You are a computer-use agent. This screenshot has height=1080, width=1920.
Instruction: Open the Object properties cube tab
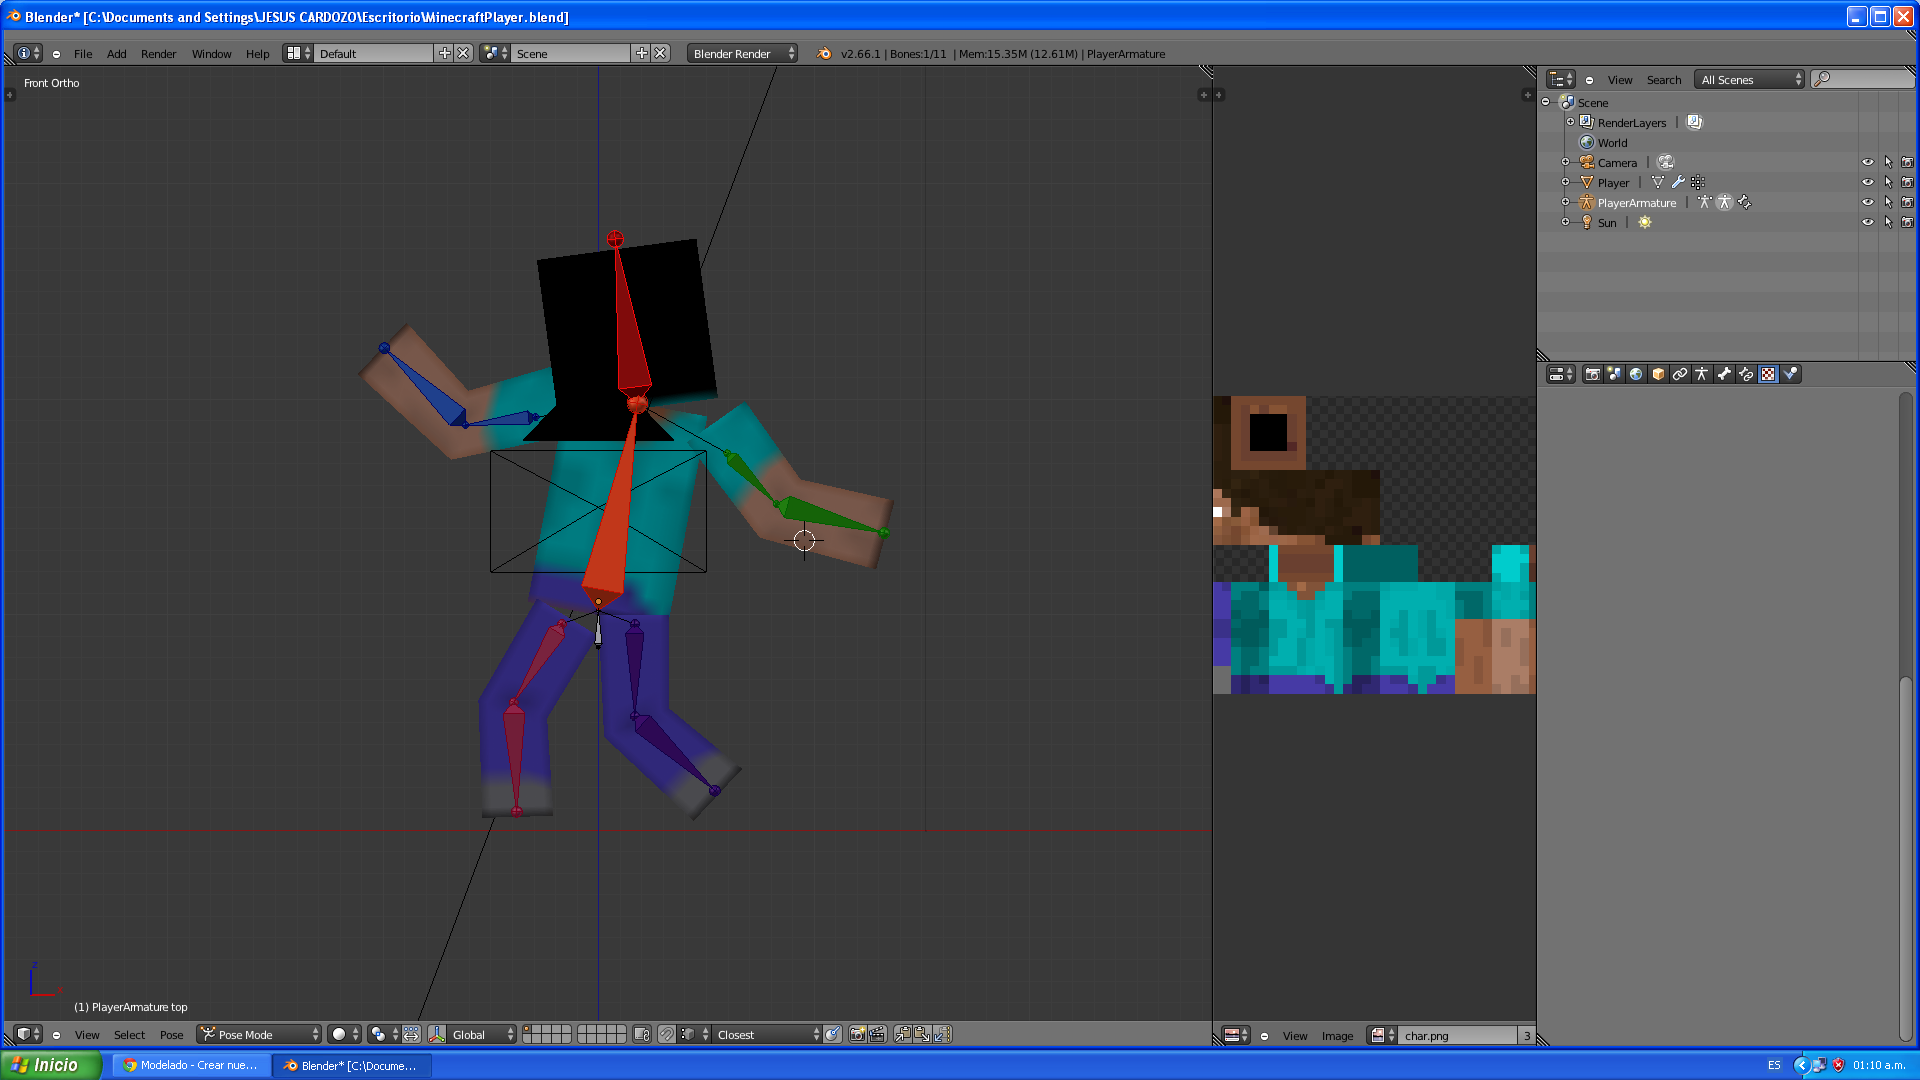[x=1658, y=374]
